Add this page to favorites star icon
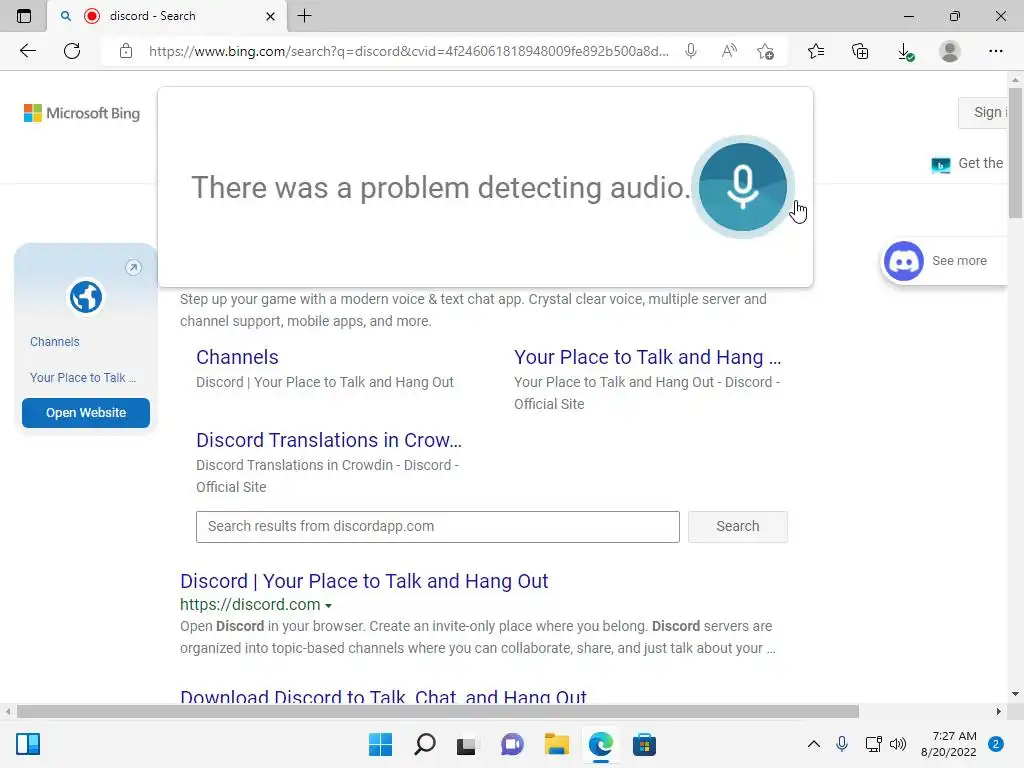The width and height of the screenshot is (1024, 768). 765,51
